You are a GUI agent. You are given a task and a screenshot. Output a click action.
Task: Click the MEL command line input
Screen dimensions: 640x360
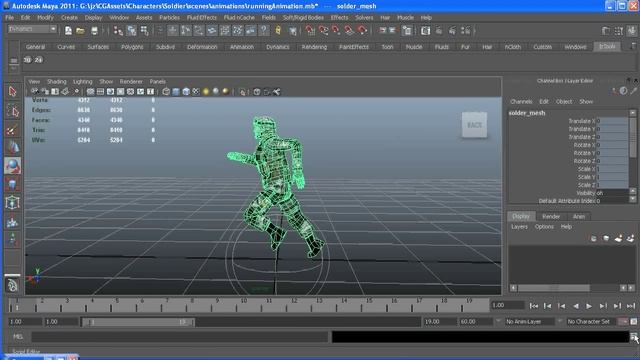[x=180, y=337]
